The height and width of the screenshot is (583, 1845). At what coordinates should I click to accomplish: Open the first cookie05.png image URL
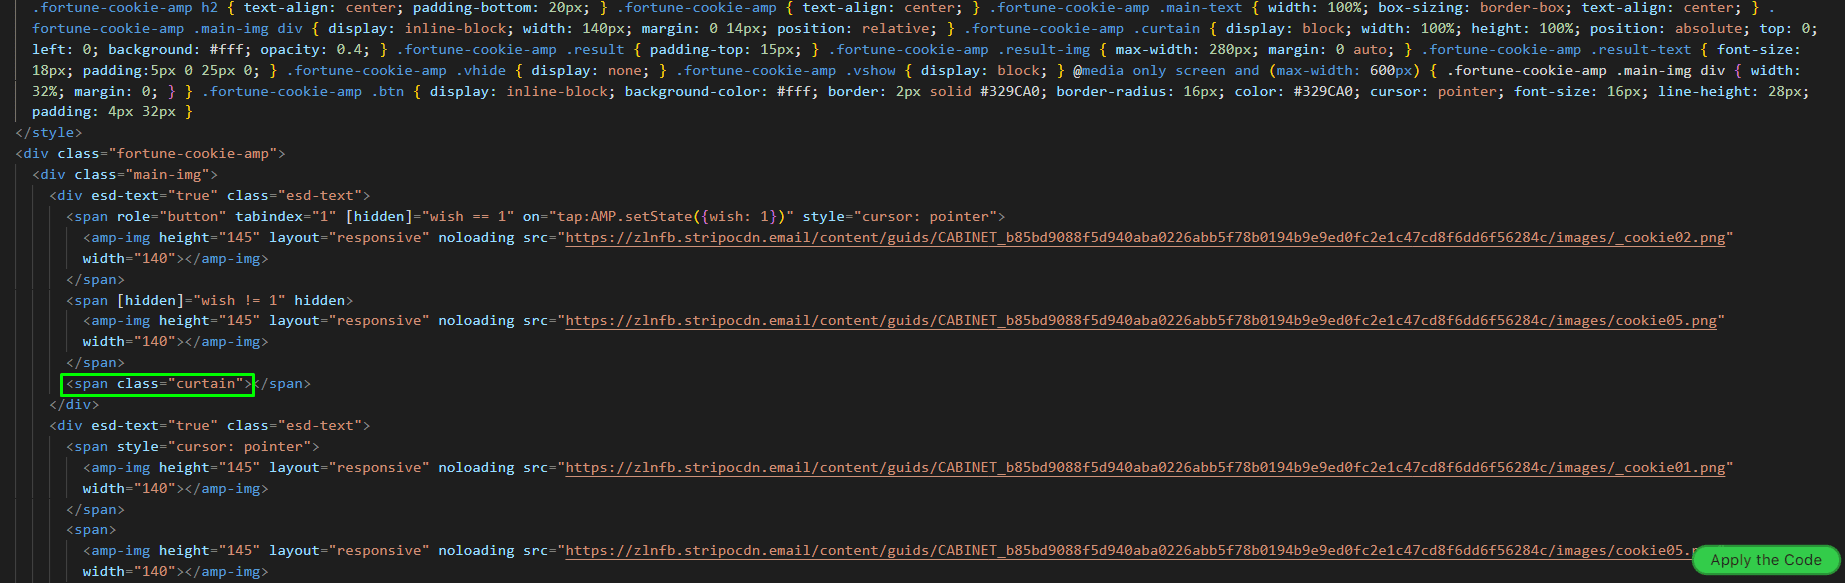[x=1141, y=321]
